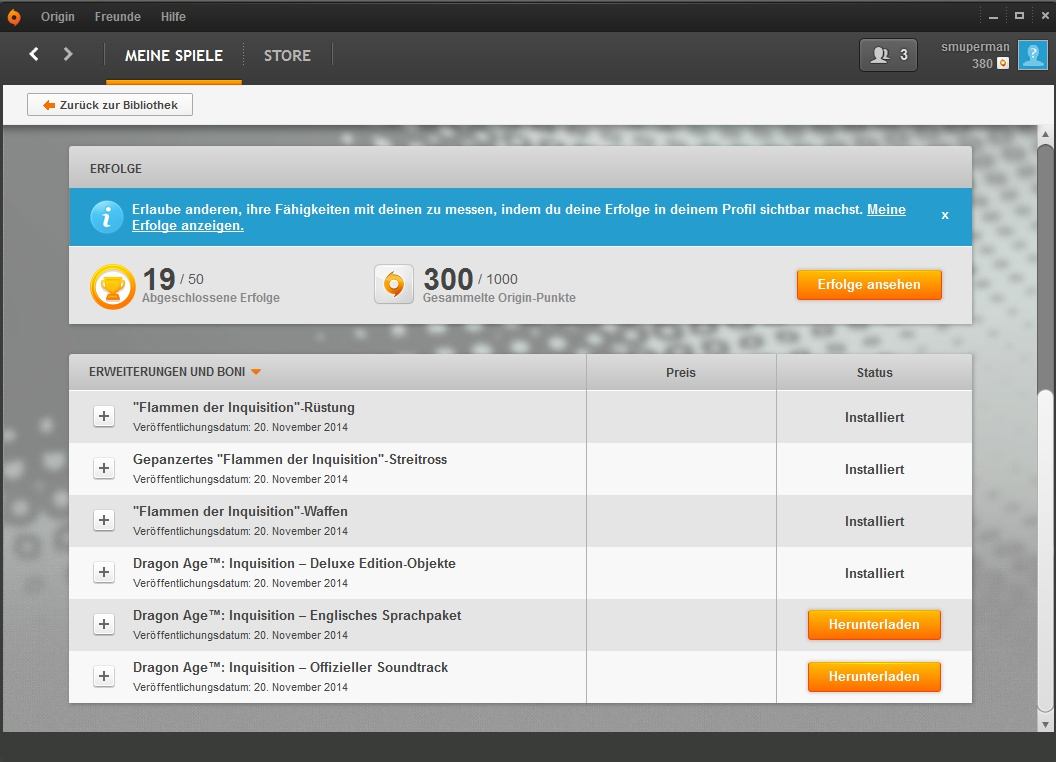Click the Installiert status of Streitross row
1056x762 pixels.
click(x=874, y=470)
